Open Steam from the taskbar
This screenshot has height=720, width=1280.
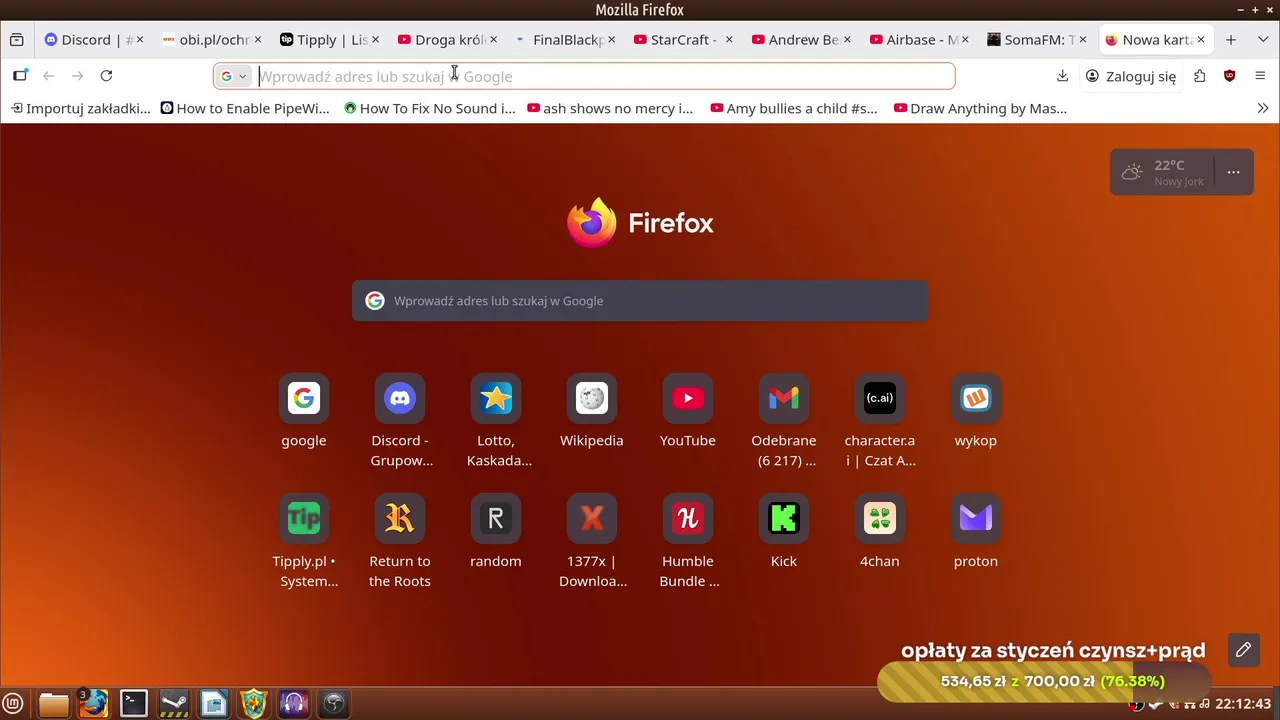(174, 704)
